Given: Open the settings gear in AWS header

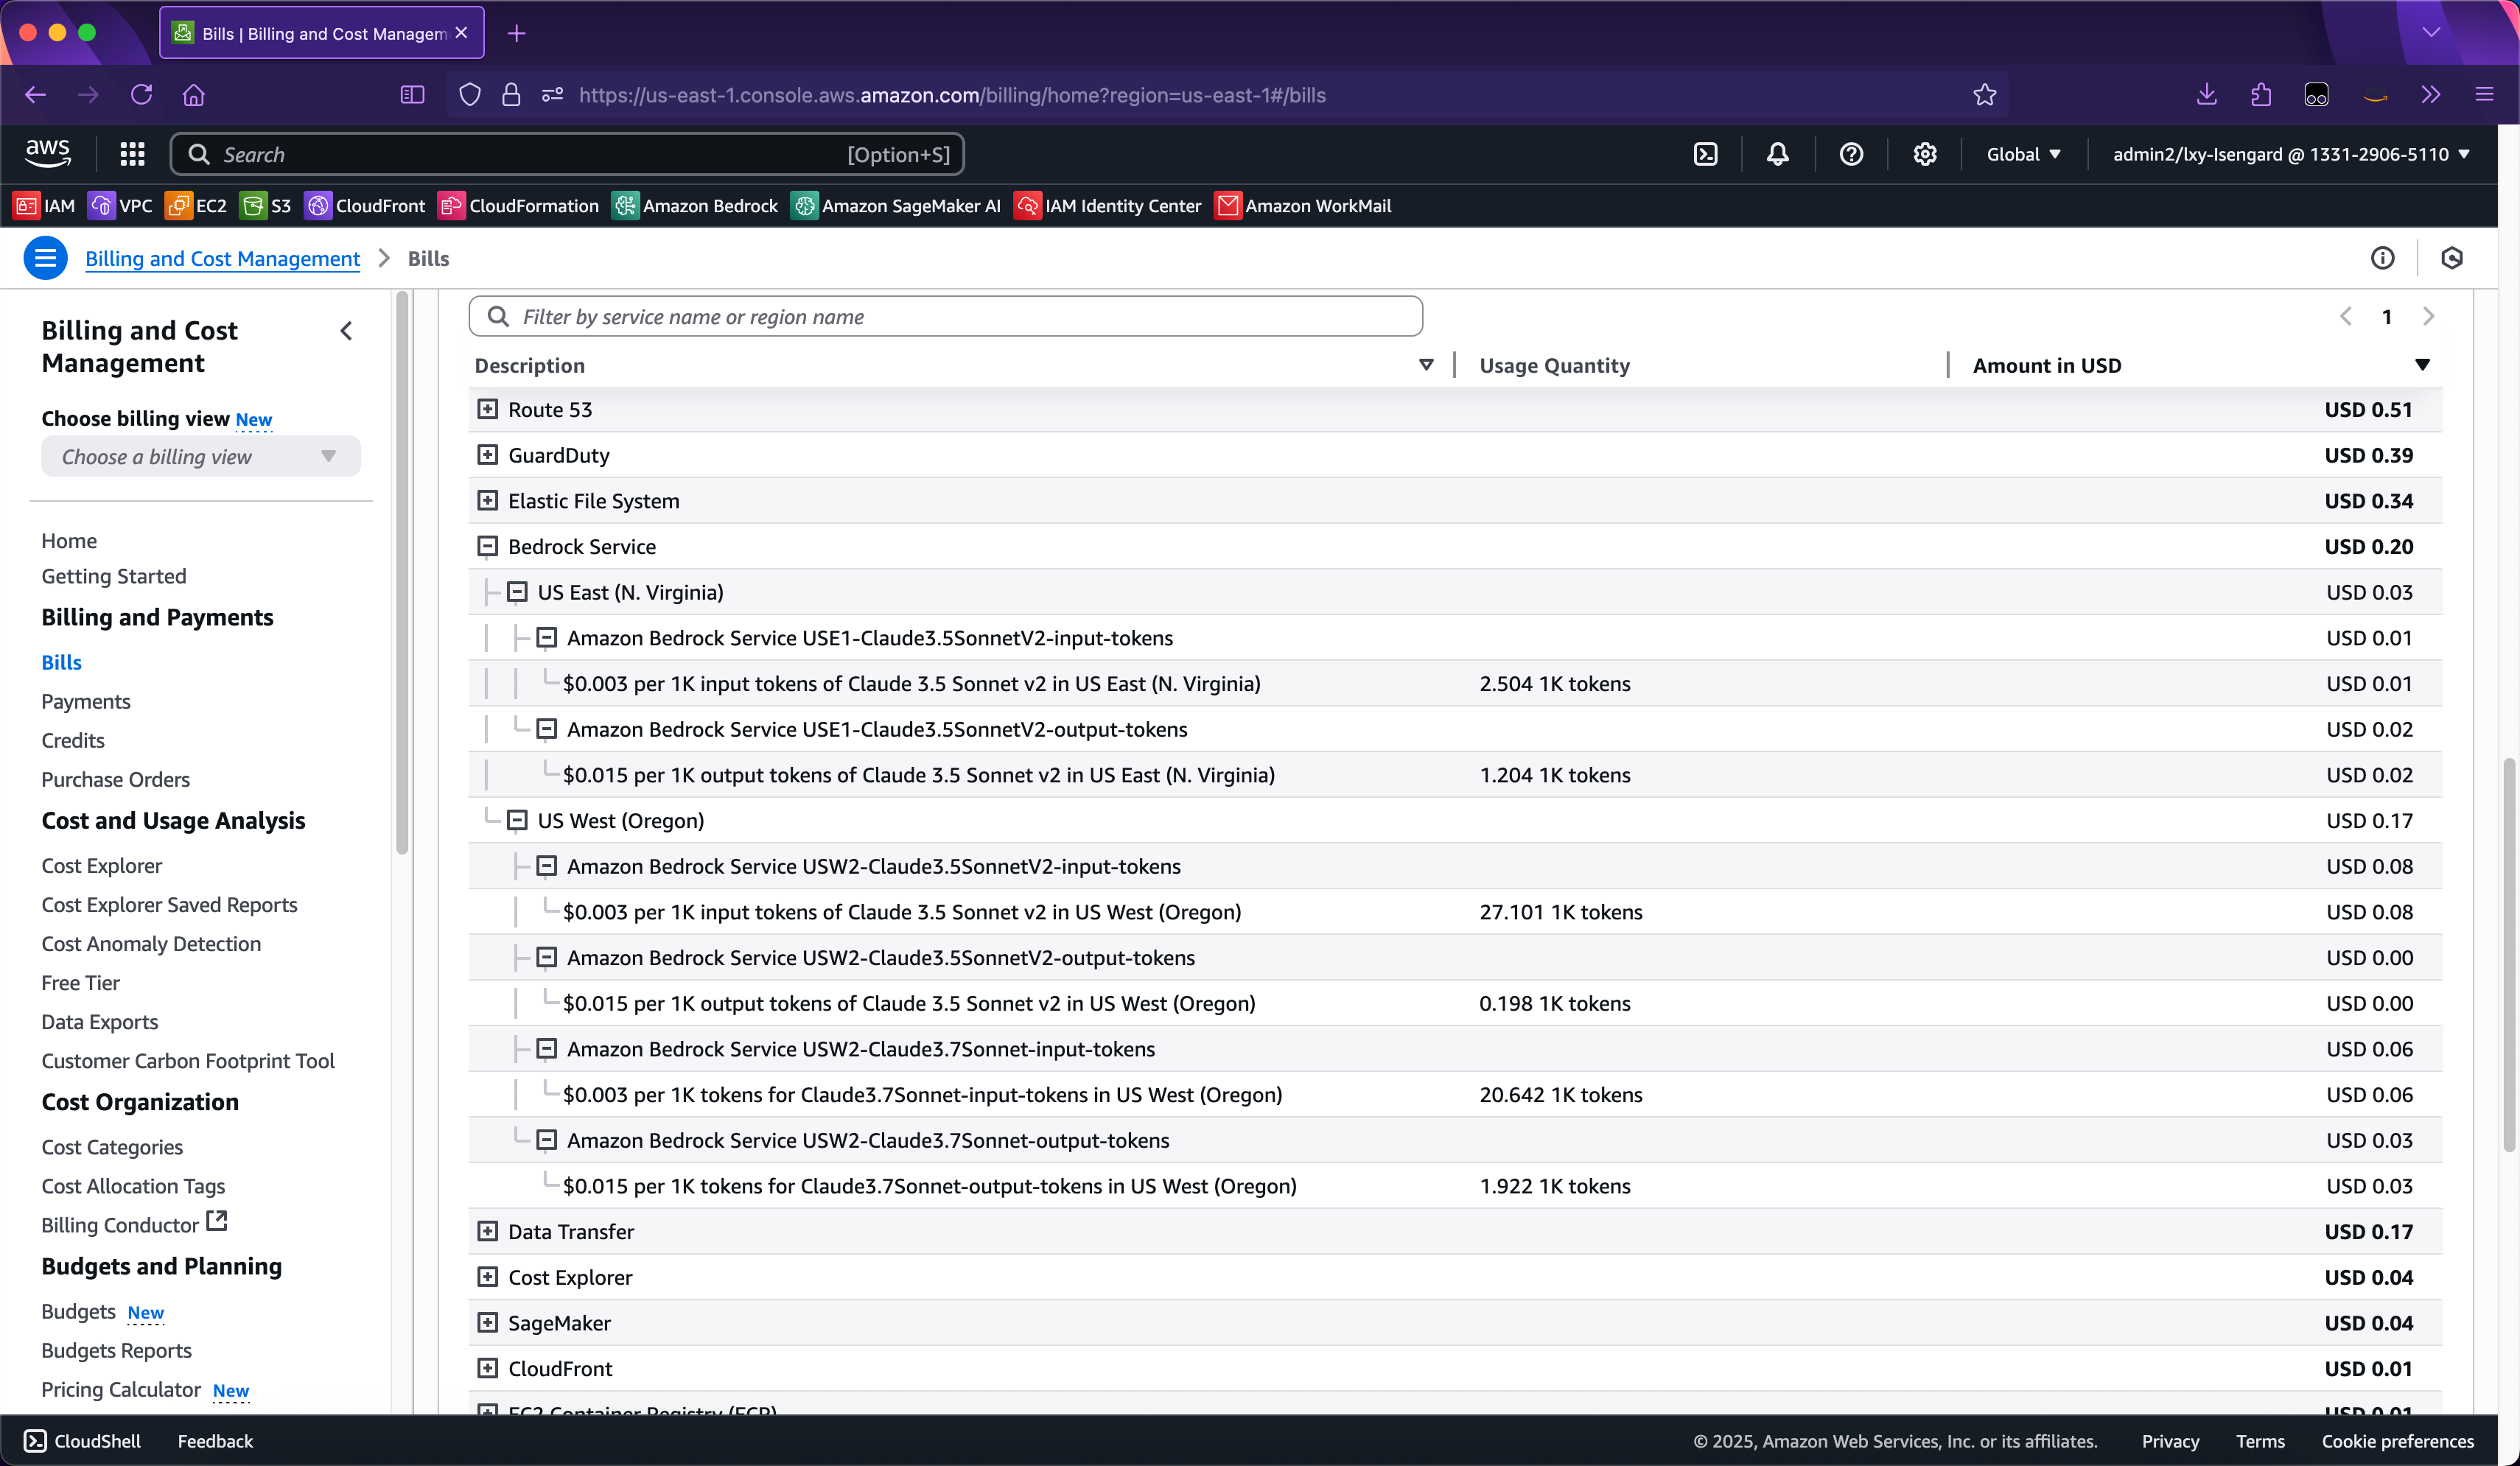Looking at the screenshot, I should coord(1925,154).
